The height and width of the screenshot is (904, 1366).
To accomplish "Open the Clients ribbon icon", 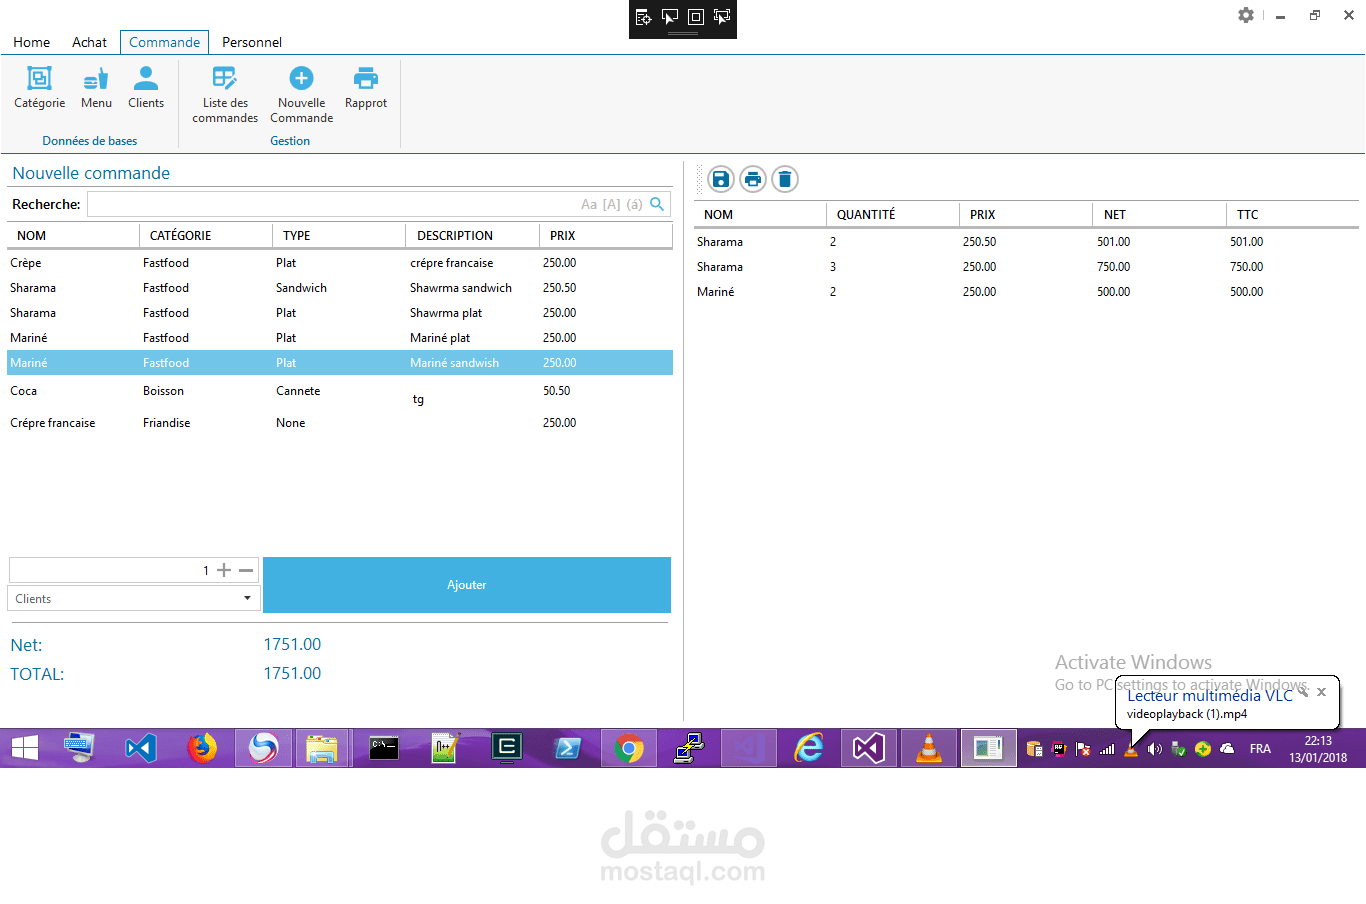I will pyautogui.click(x=146, y=87).
